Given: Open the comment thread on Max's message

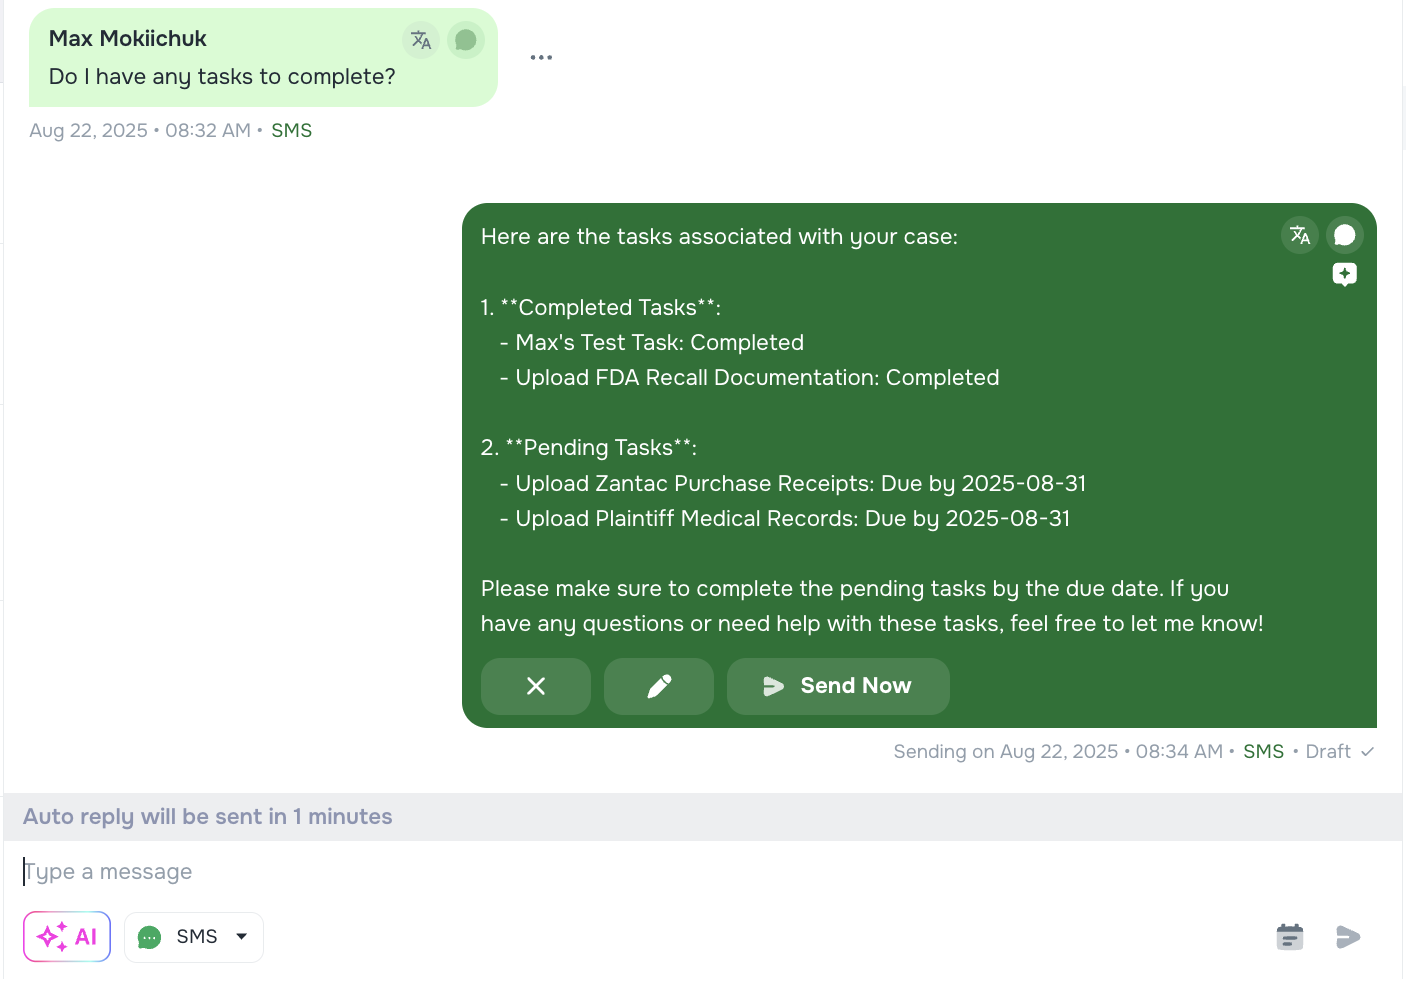Looking at the screenshot, I should coord(465,40).
